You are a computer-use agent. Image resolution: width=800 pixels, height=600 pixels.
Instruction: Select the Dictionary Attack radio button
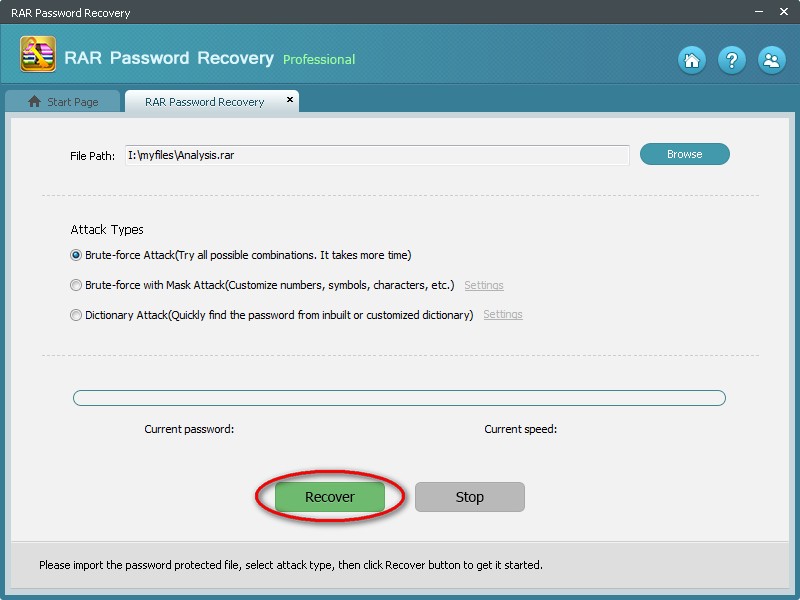tap(76, 315)
